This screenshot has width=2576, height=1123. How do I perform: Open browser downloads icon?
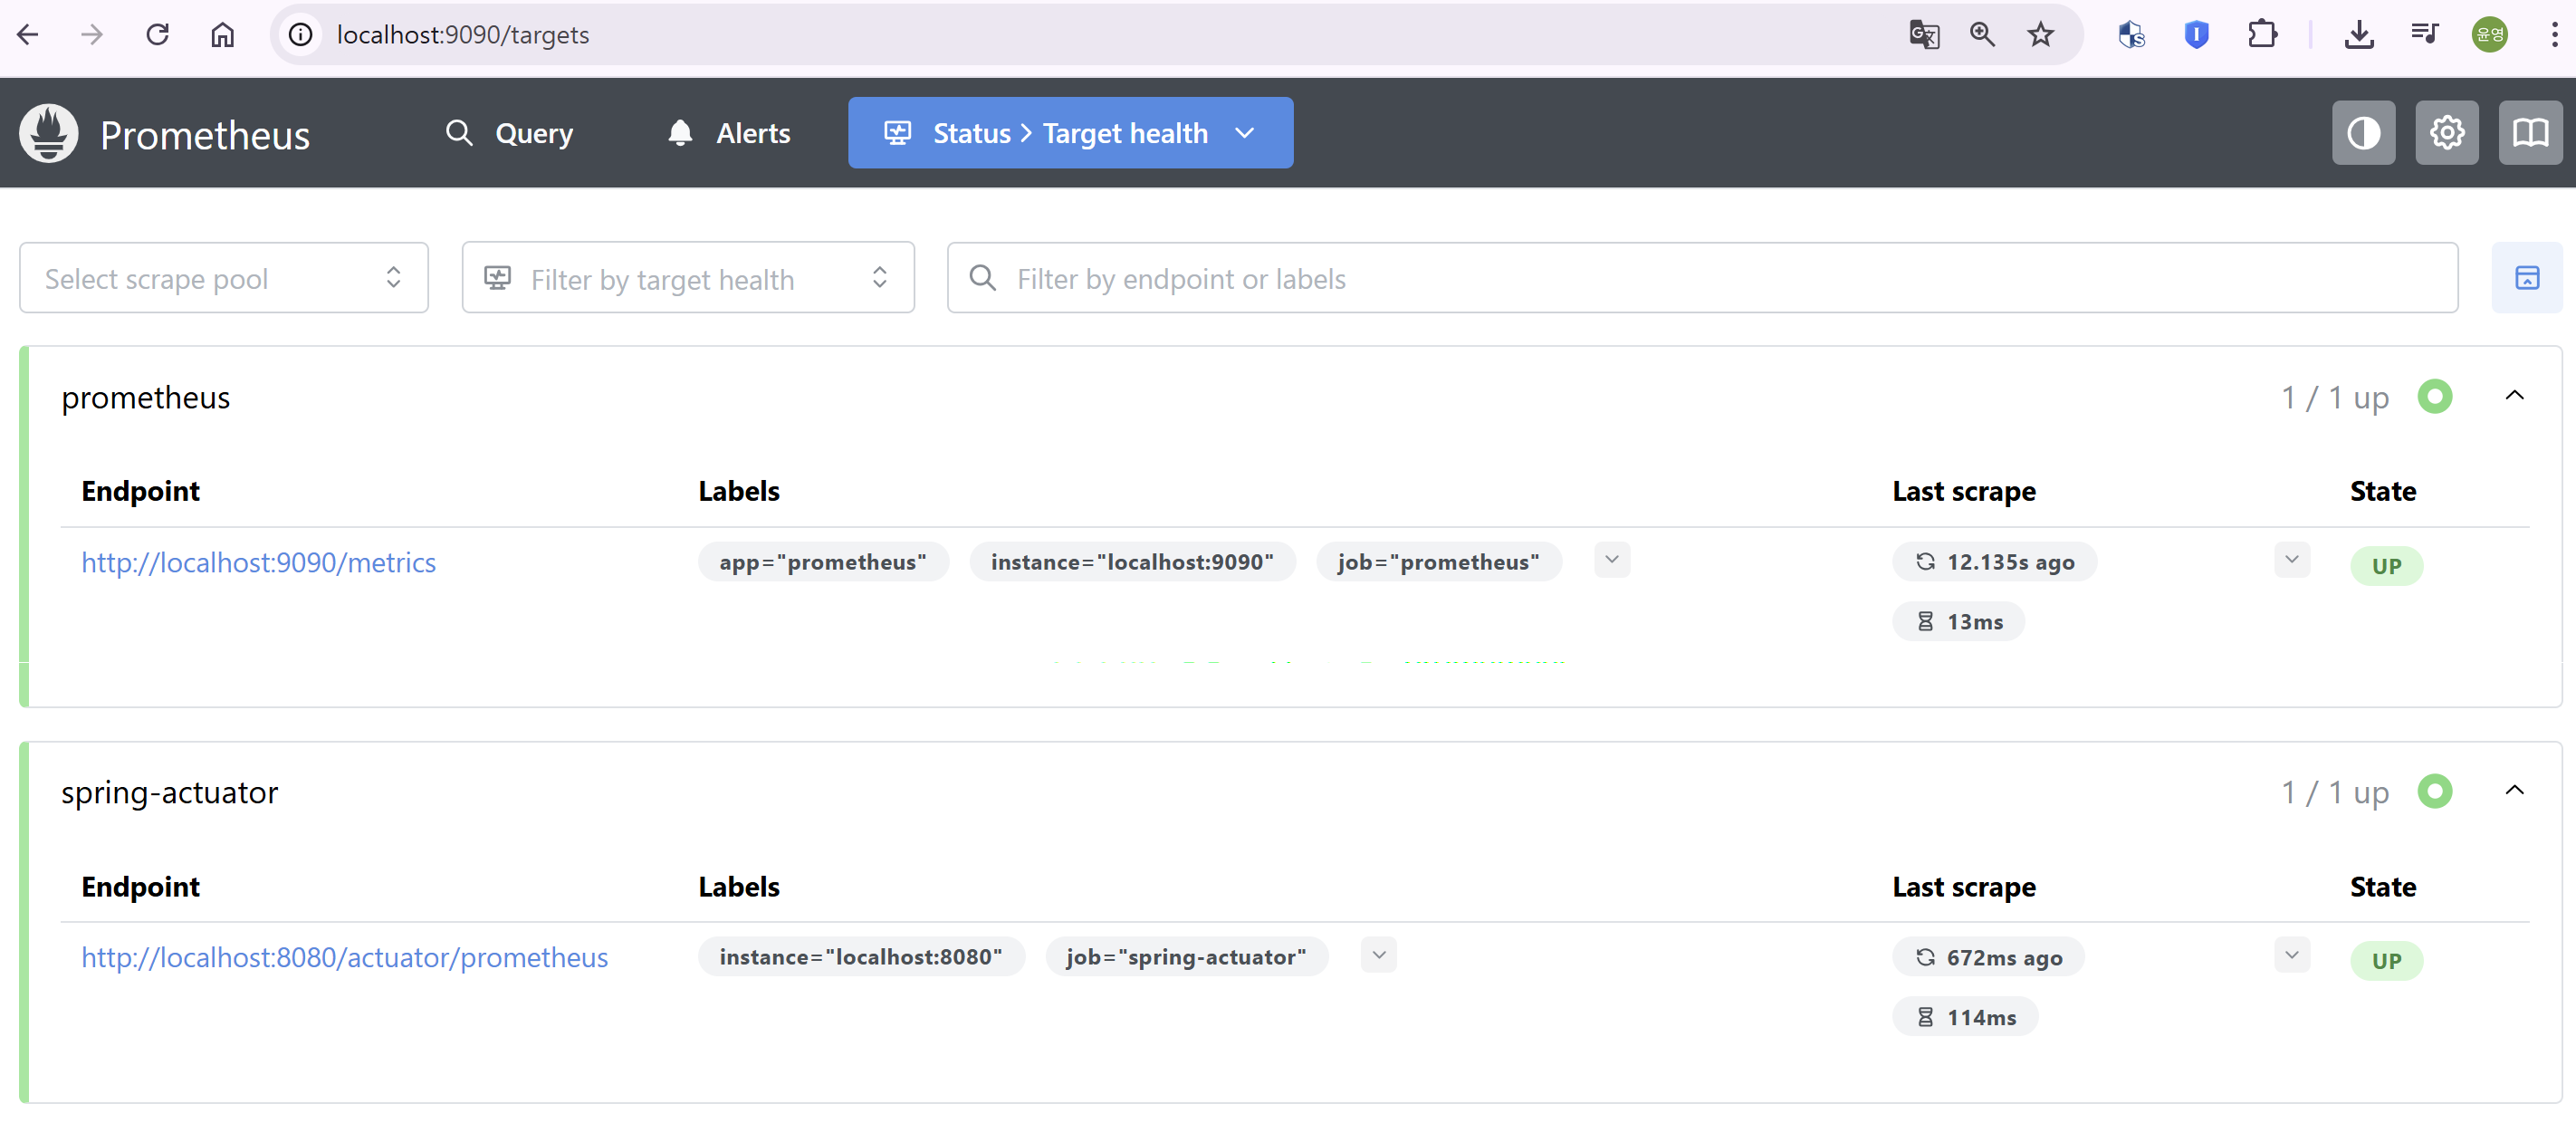click(2359, 35)
